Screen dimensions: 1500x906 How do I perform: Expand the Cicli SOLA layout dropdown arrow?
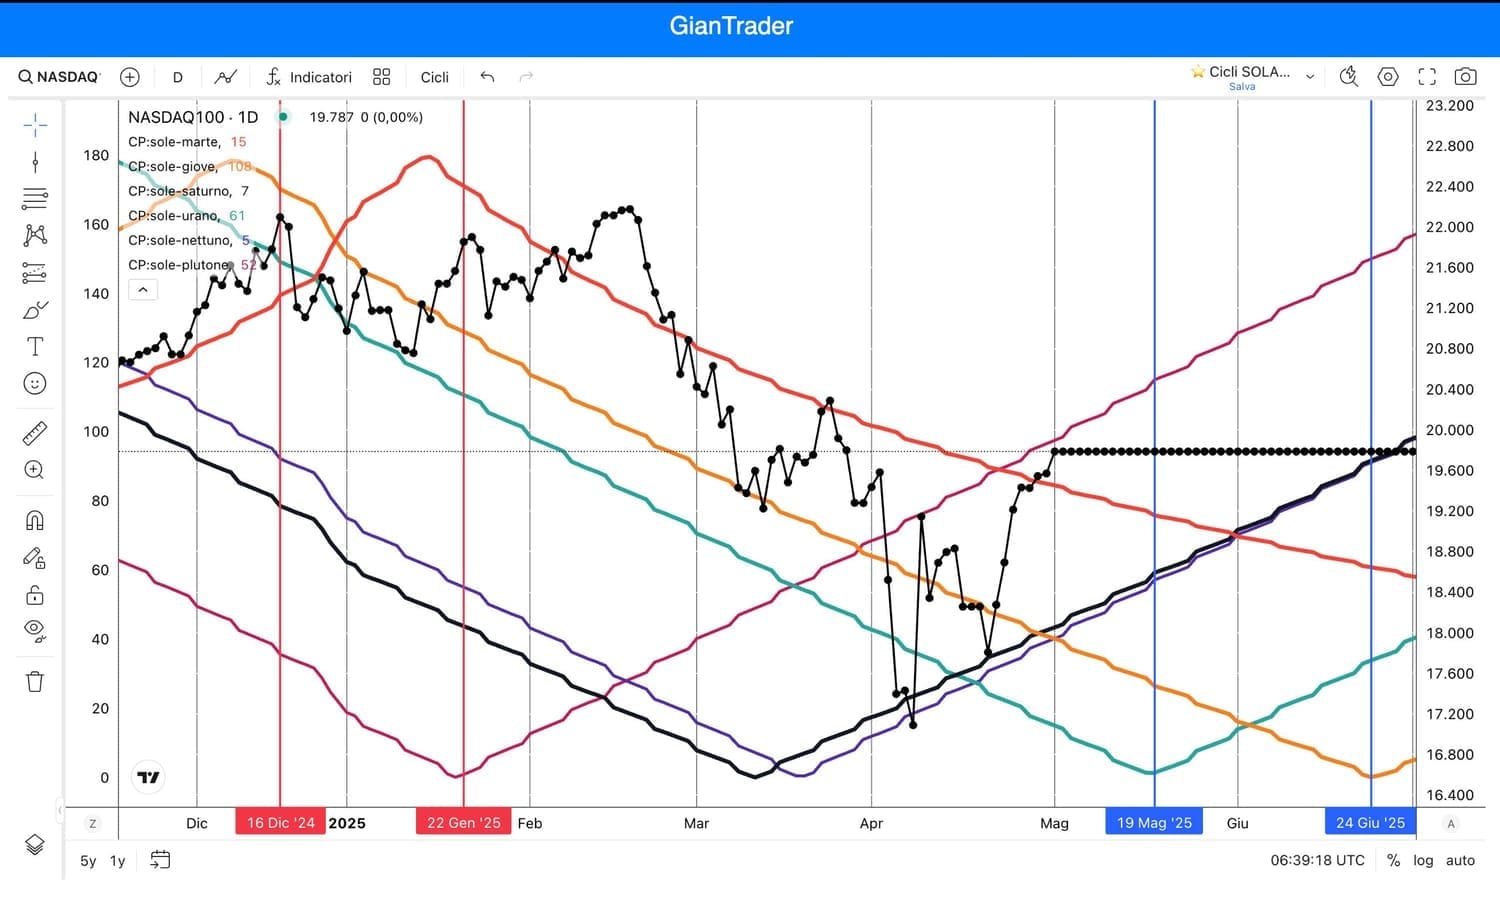1310,77
